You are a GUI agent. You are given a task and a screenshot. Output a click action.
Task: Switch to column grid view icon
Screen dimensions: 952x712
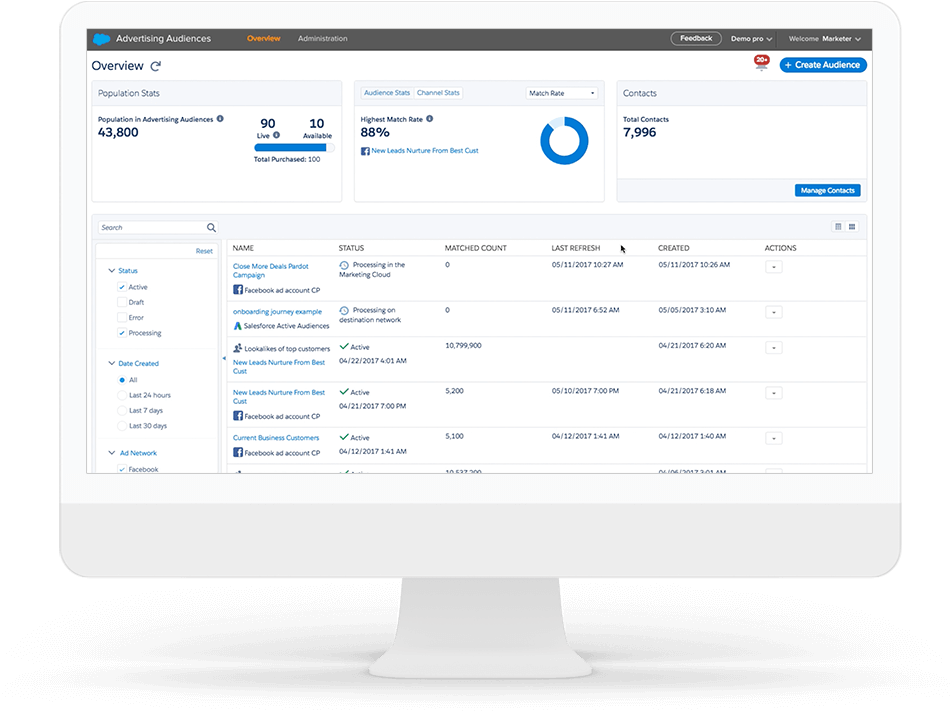pyautogui.click(x=838, y=227)
